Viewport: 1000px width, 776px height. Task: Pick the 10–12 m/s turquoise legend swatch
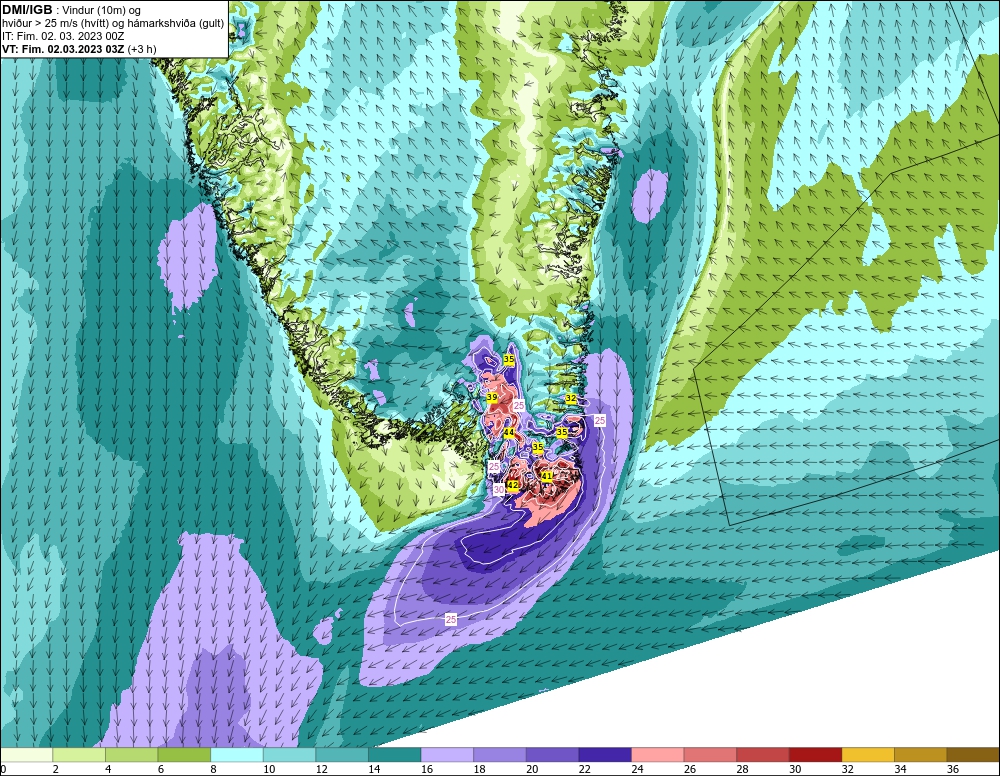289,755
